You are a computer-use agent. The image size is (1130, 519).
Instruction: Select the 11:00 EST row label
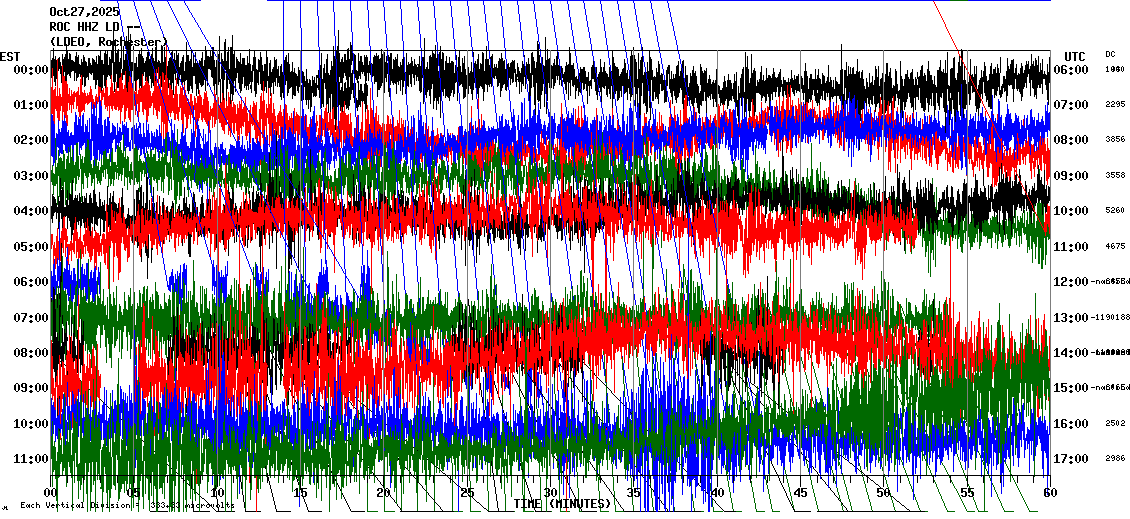pyautogui.click(x=31, y=459)
